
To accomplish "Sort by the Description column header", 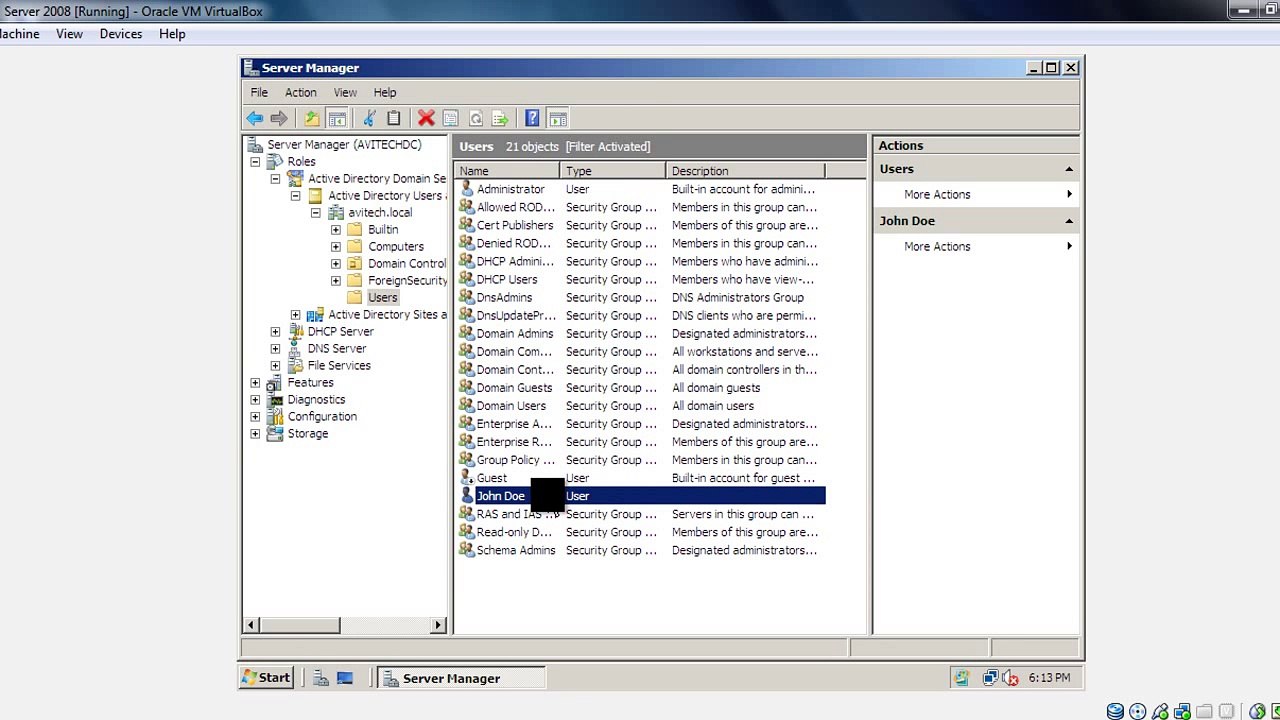I will (745, 171).
